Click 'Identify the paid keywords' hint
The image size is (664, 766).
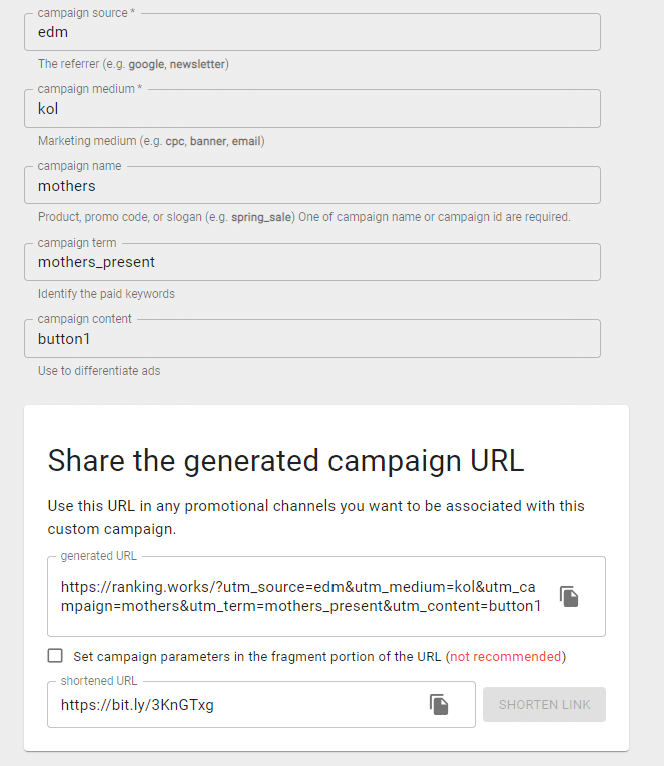click(x=106, y=294)
